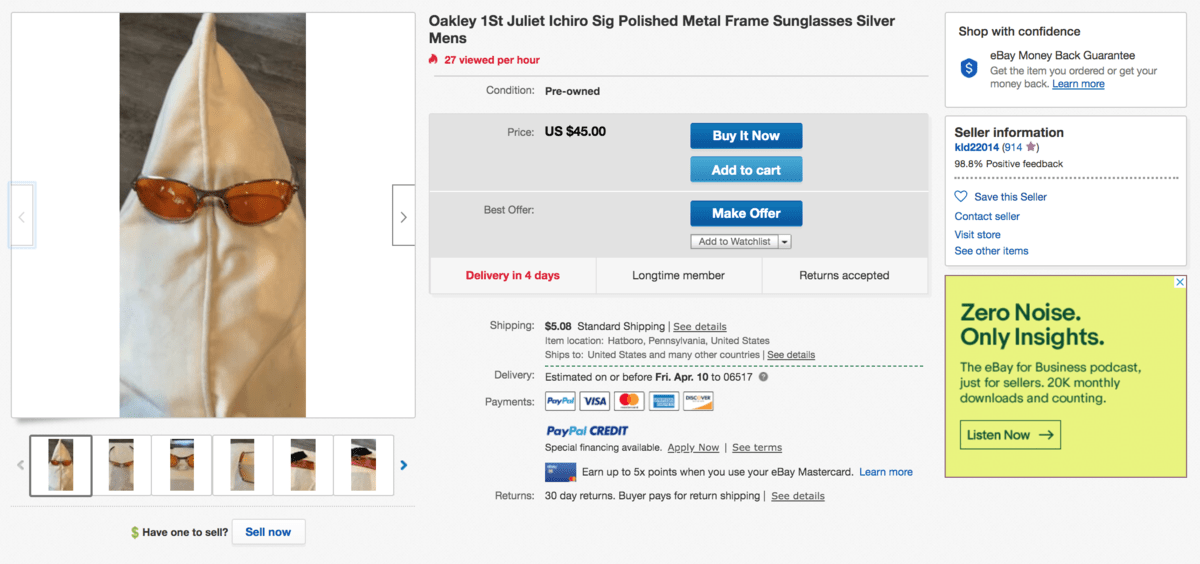This screenshot has height=564, width=1200.
Task: Close the ad using the X icon
Action: (1180, 283)
